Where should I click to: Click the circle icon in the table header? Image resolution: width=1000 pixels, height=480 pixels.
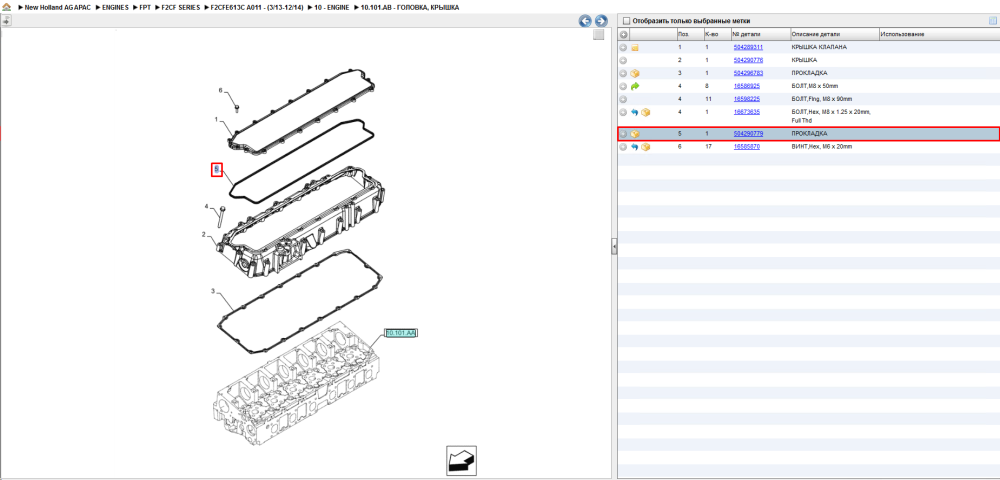point(624,34)
